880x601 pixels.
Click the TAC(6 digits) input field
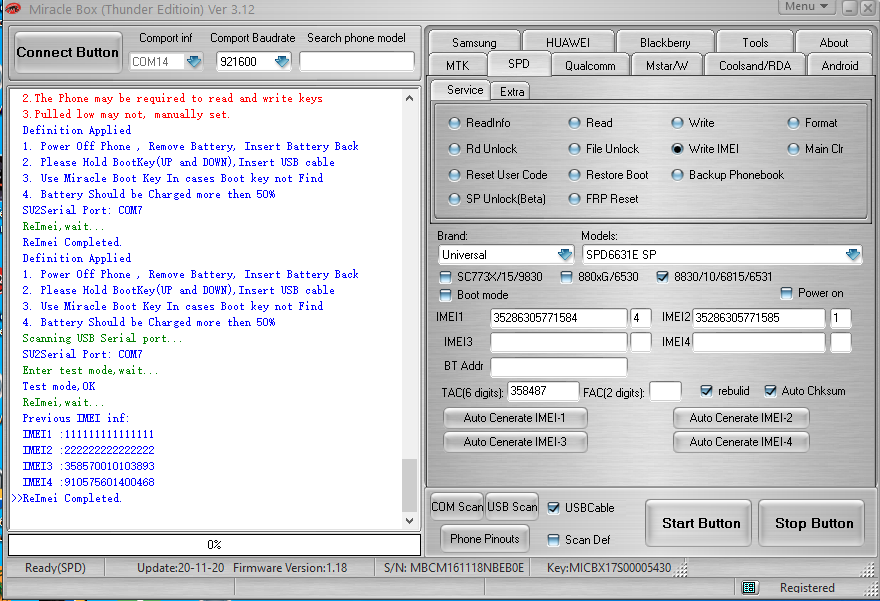(x=543, y=391)
